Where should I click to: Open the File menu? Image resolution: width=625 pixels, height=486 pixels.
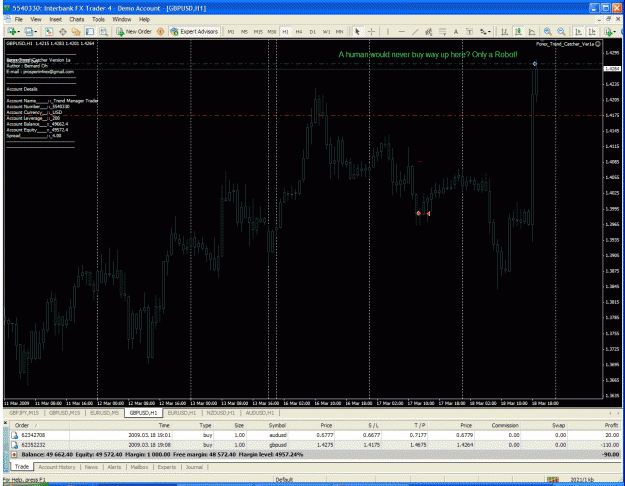pyautogui.click(x=19, y=19)
